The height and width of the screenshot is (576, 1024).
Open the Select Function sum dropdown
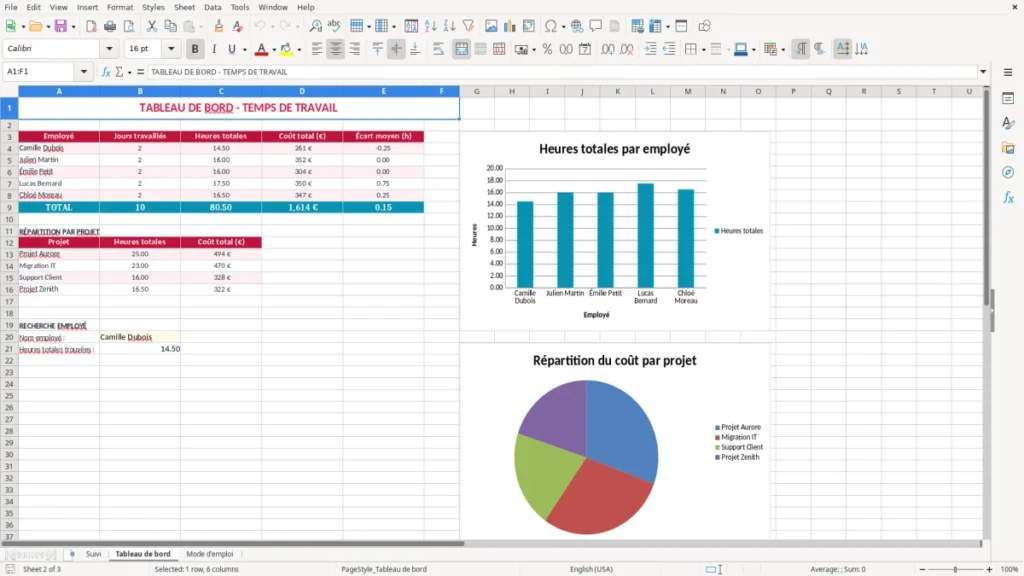pos(129,72)
